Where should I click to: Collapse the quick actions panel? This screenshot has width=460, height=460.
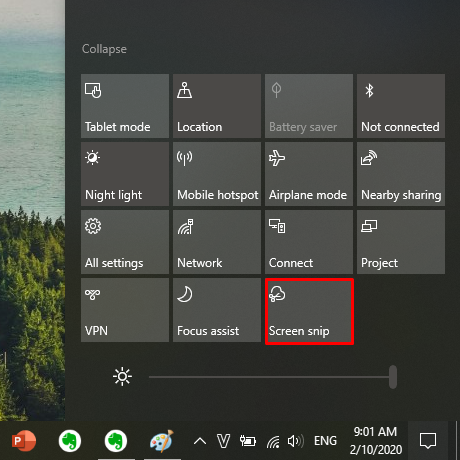[104, 49]
